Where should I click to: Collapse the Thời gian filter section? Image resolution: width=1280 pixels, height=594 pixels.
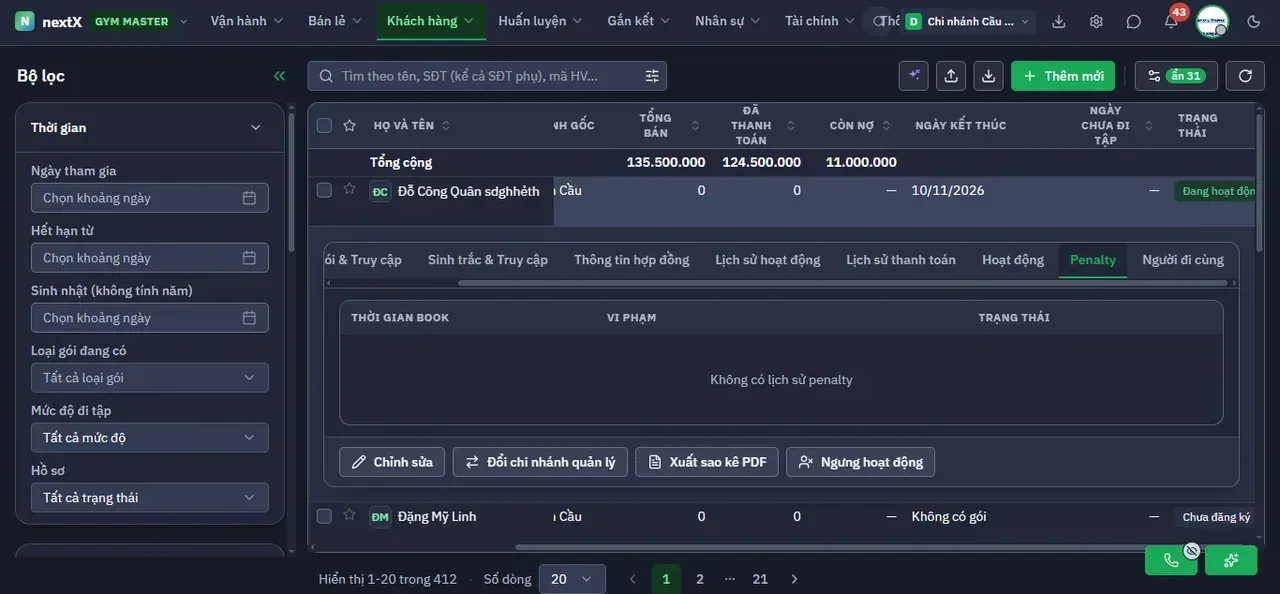tap(255, 128)
